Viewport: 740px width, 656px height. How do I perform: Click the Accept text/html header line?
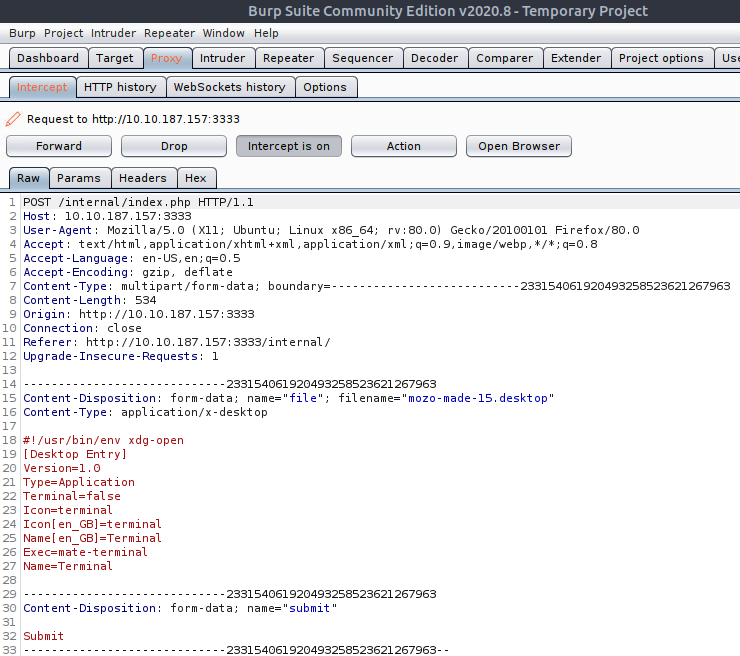click(x=310, y=244)
